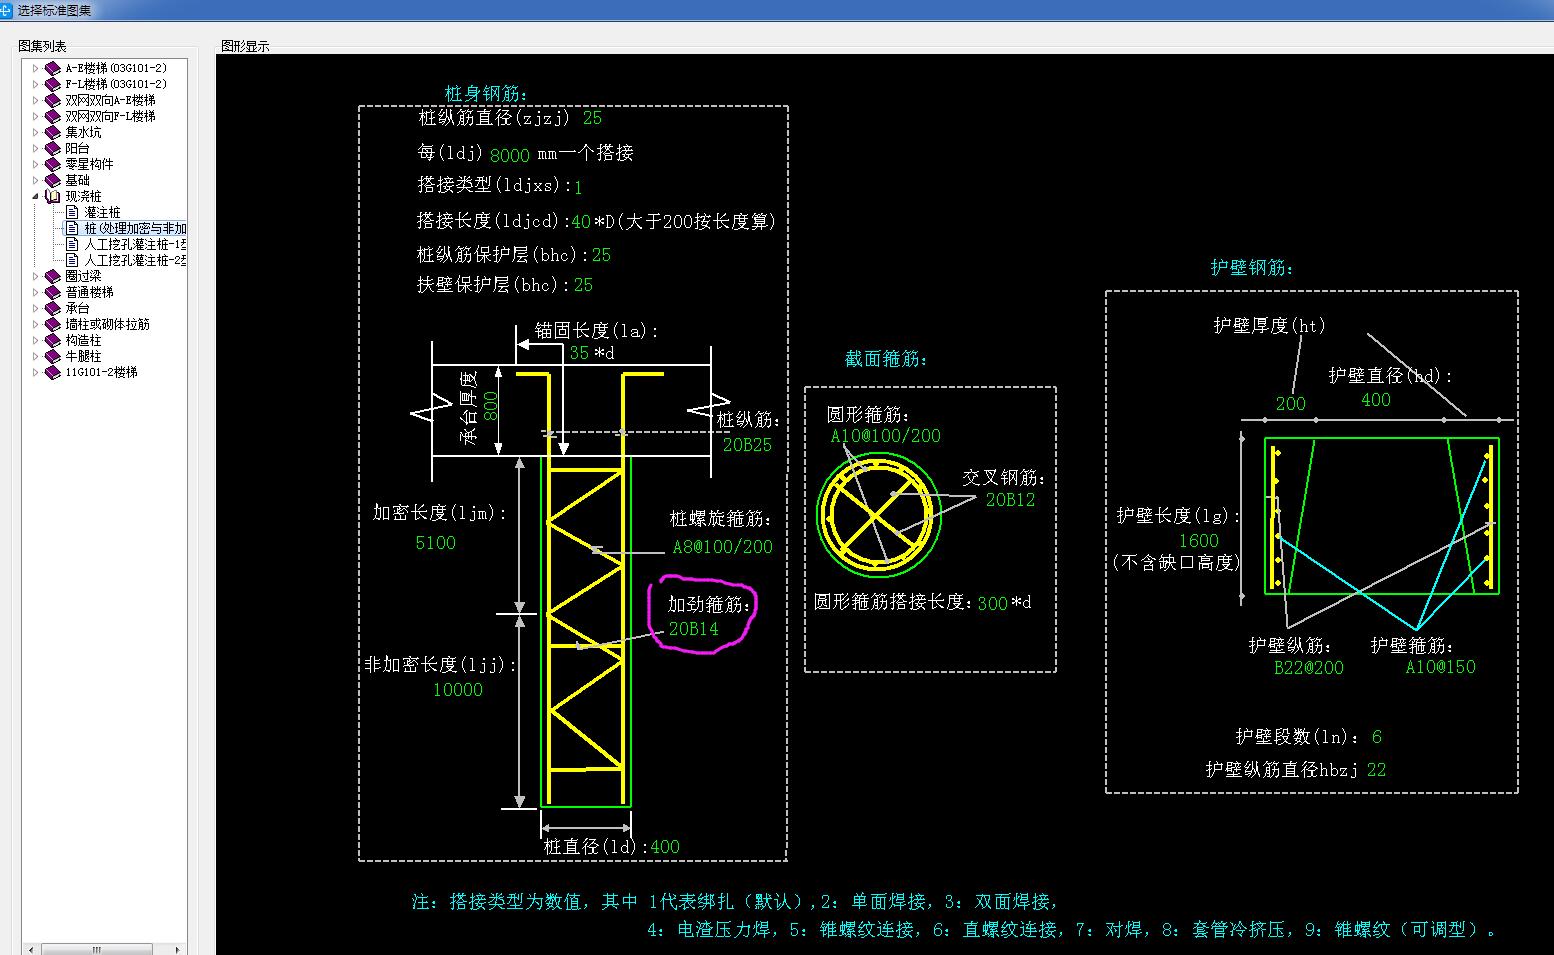Click the 牛腿柱 book icon
Image resolution: width=1554 pixels, height=955 pixels.
click(x=53, y=356)
